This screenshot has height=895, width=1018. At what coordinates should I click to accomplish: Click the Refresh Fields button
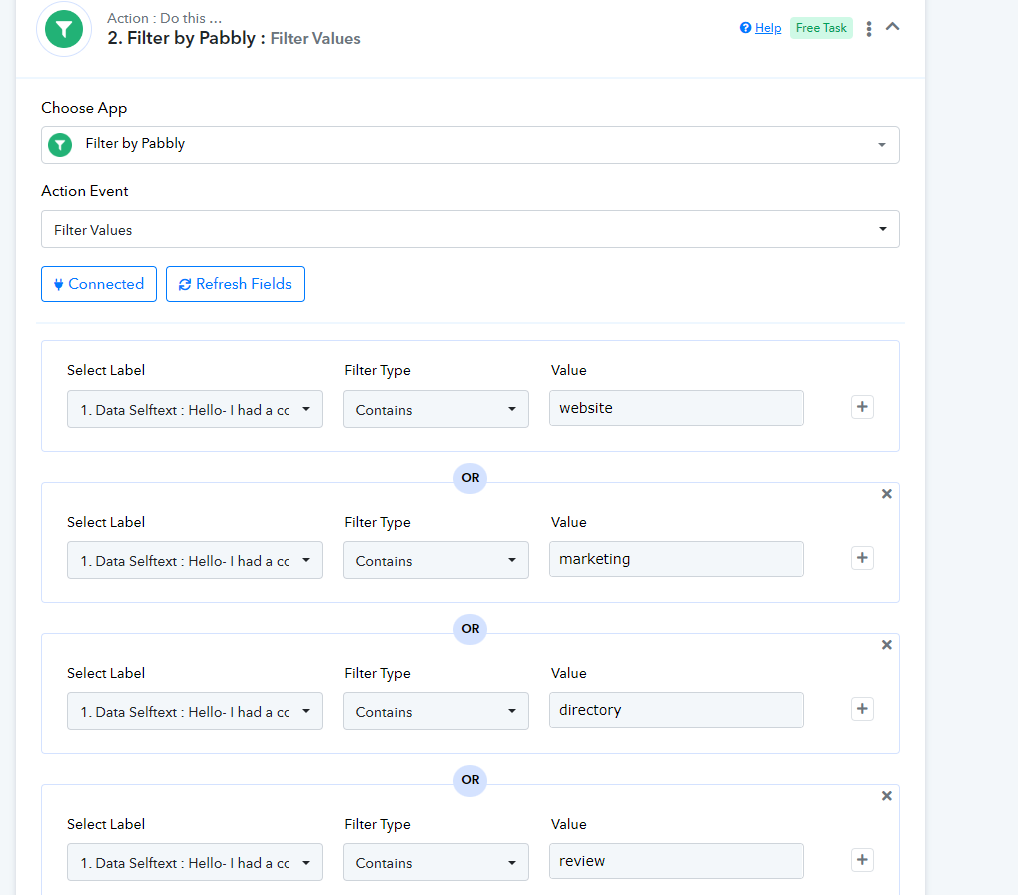pyautogui.click(x=235, y=284)
